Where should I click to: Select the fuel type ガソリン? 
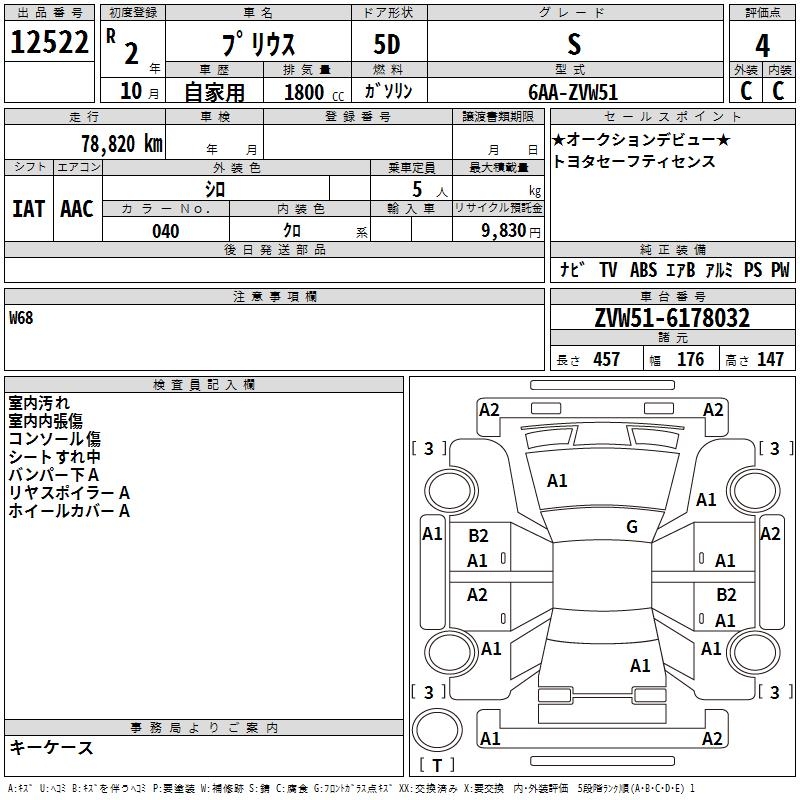pyautogui.click(x=388, y=91)
